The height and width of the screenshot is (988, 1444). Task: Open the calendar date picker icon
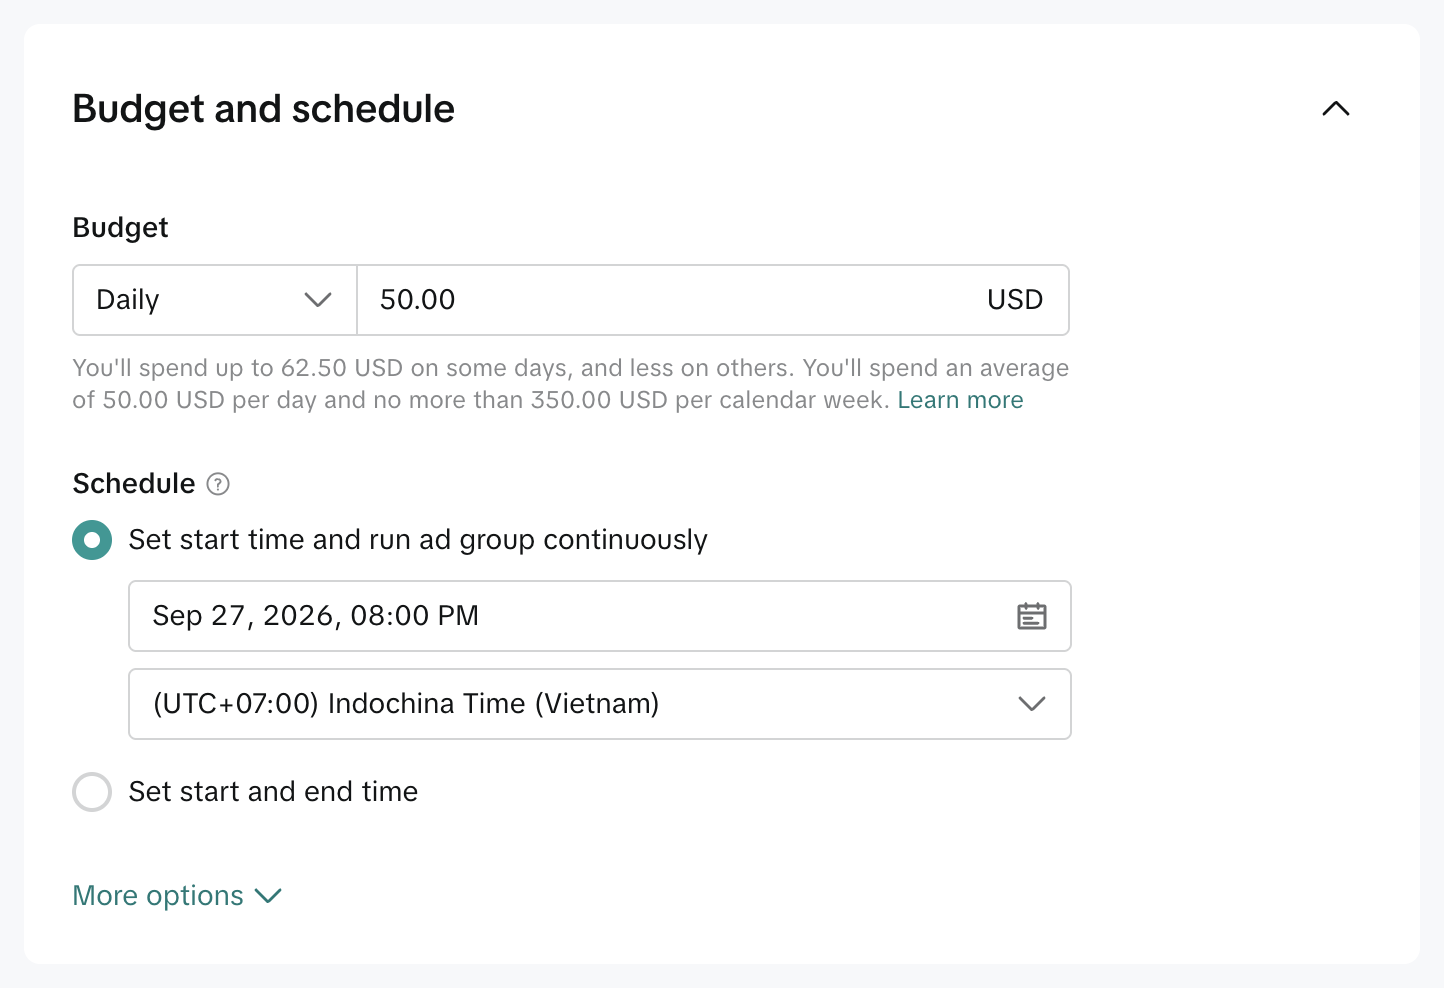coord(1032,616)
